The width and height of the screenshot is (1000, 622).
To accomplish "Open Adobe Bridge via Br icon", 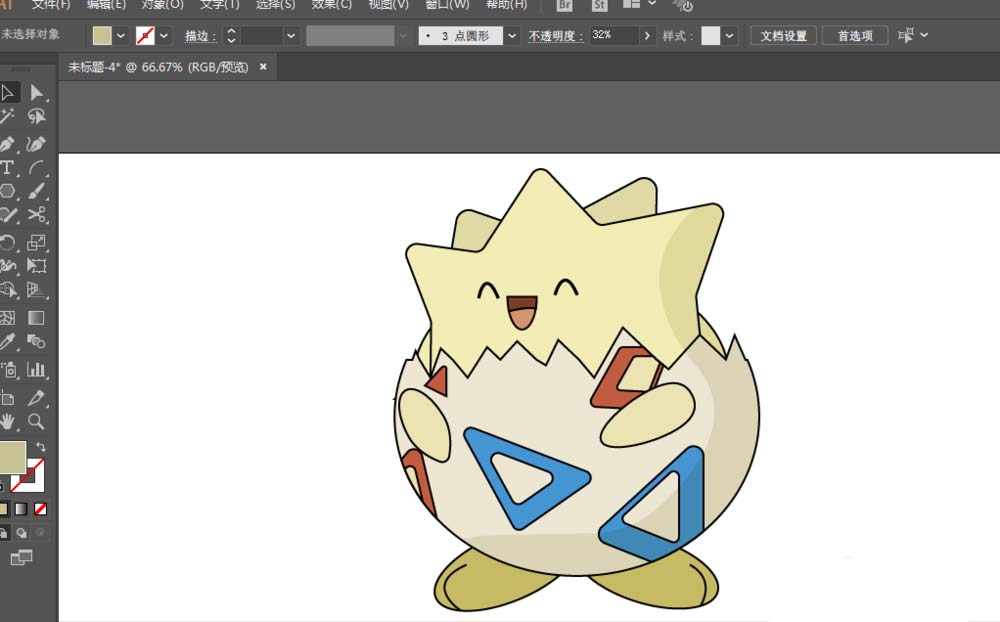I will pyautogui.click(x=564, y=6).
